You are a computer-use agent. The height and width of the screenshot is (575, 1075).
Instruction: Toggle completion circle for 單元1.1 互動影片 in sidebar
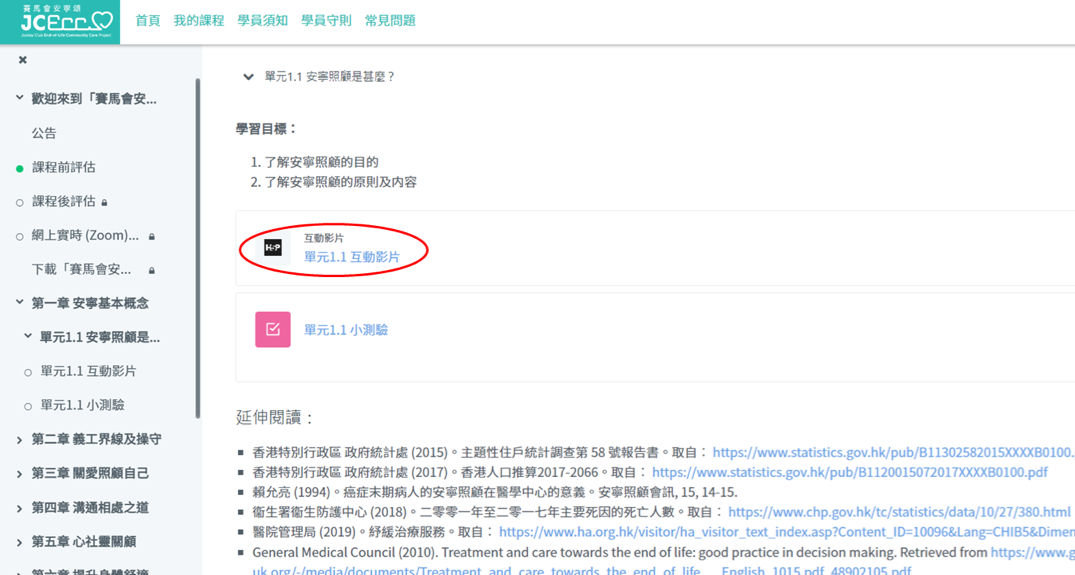click(28, 372)
